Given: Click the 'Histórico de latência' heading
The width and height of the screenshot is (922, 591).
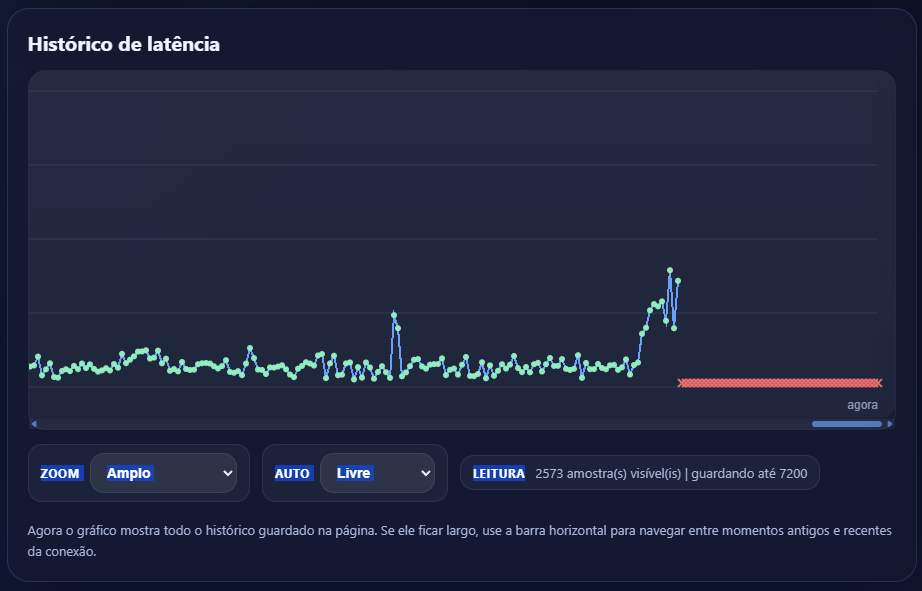Looking at the screenshot, I should 124,44.
